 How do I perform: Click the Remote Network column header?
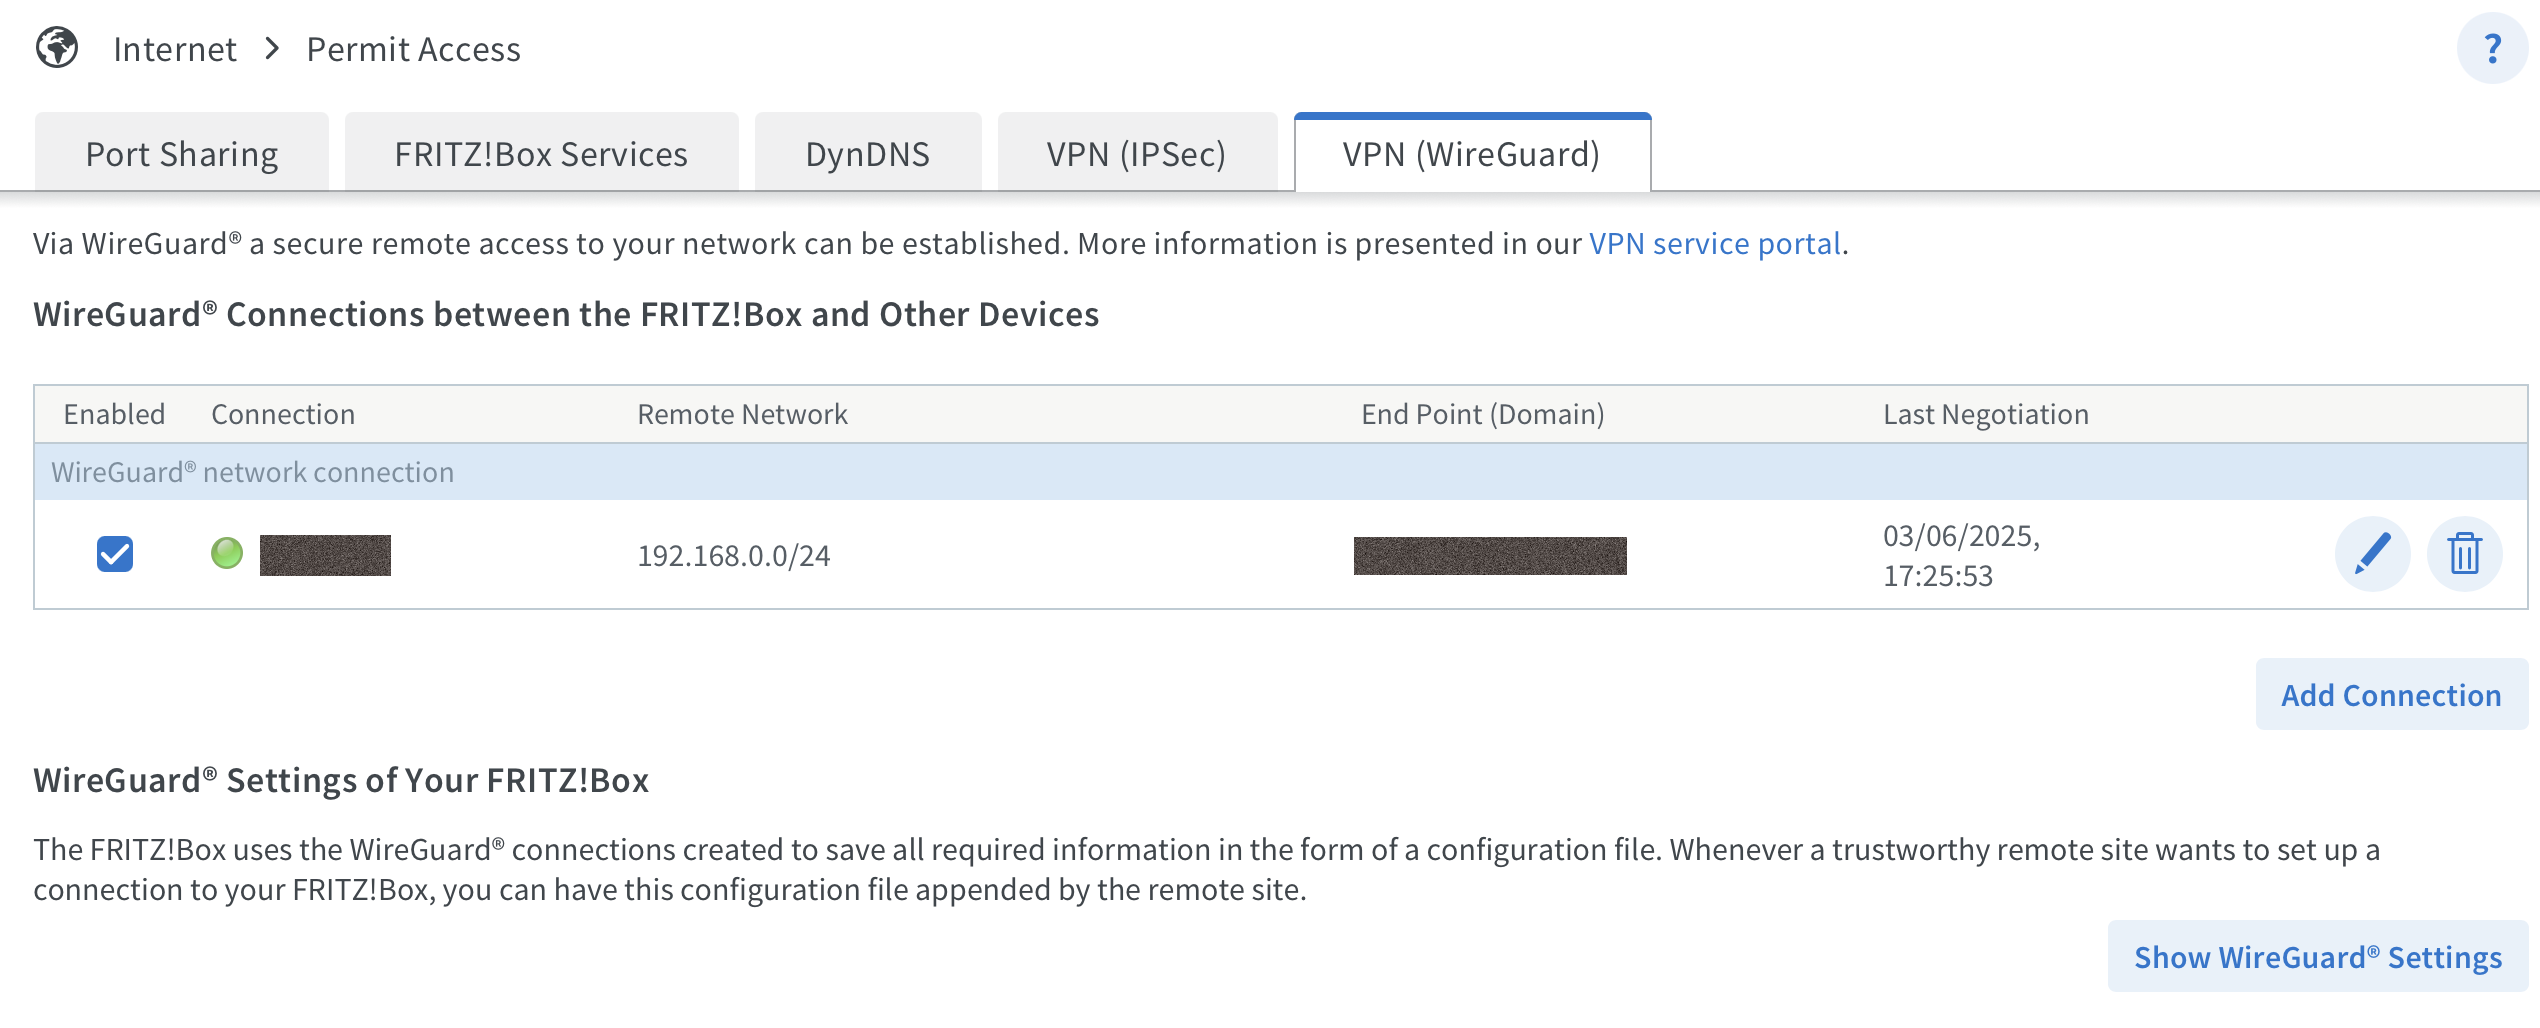pyautogui.click(x=742, y=414)
